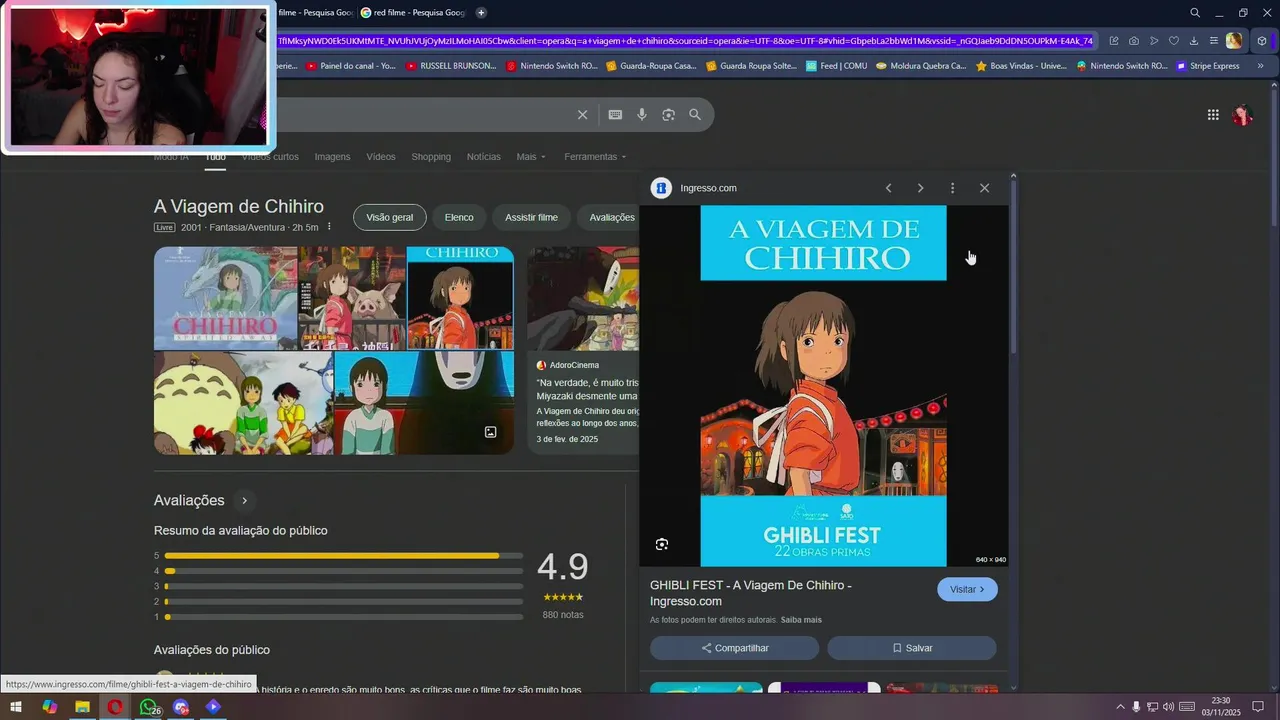The width and height of the screenshot is (1280, 720).
Task: Click the 4-star rating bar
Action: [343, 571]
